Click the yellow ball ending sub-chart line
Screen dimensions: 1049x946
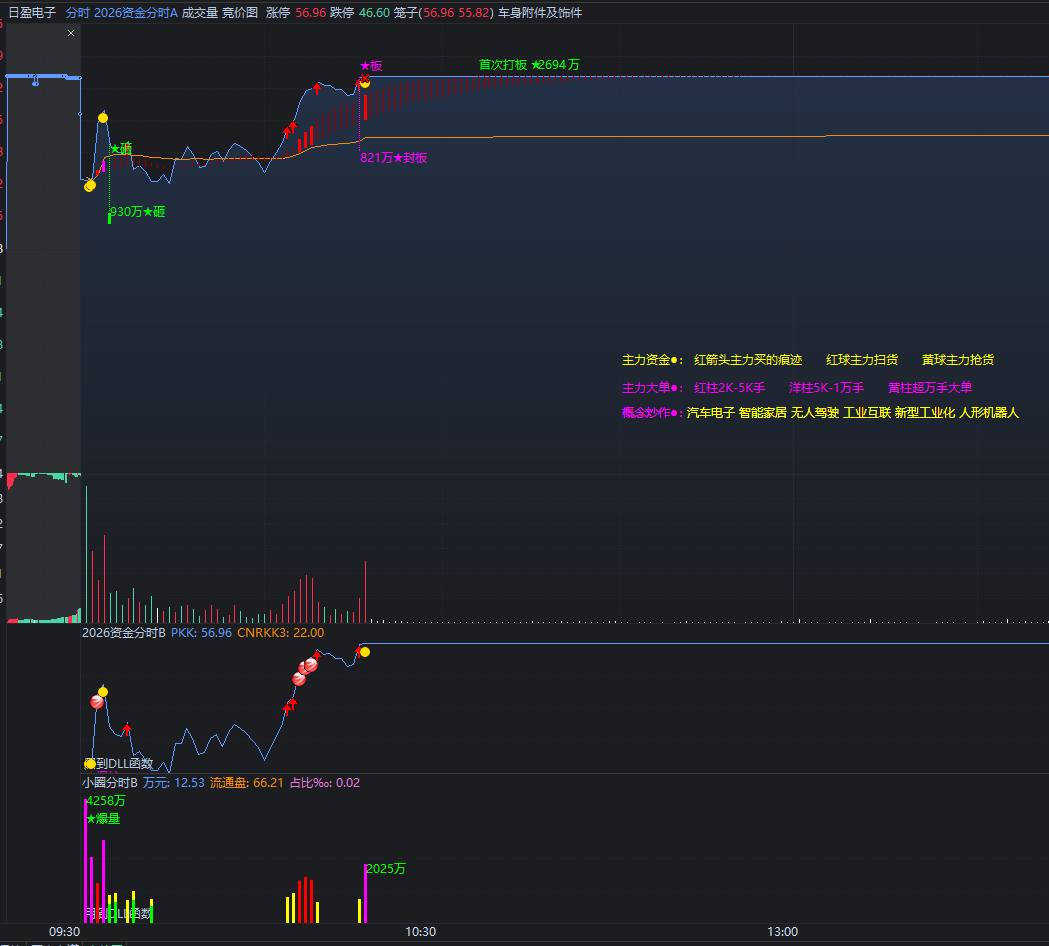point(365,652)
